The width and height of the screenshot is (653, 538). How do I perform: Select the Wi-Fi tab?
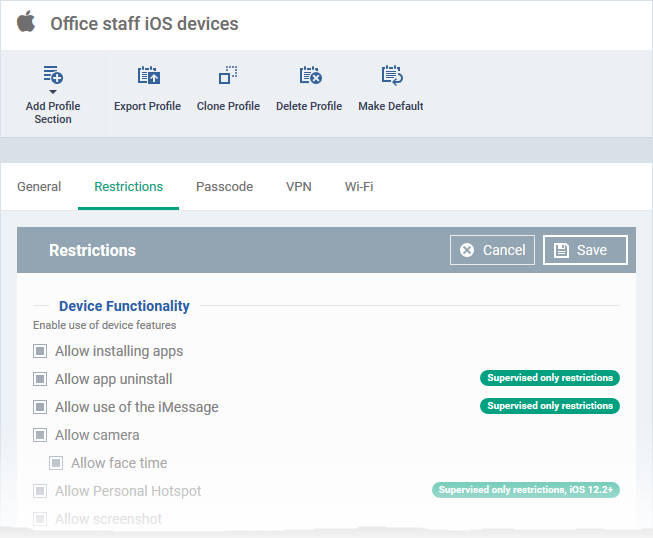click(x=359, y=187)
